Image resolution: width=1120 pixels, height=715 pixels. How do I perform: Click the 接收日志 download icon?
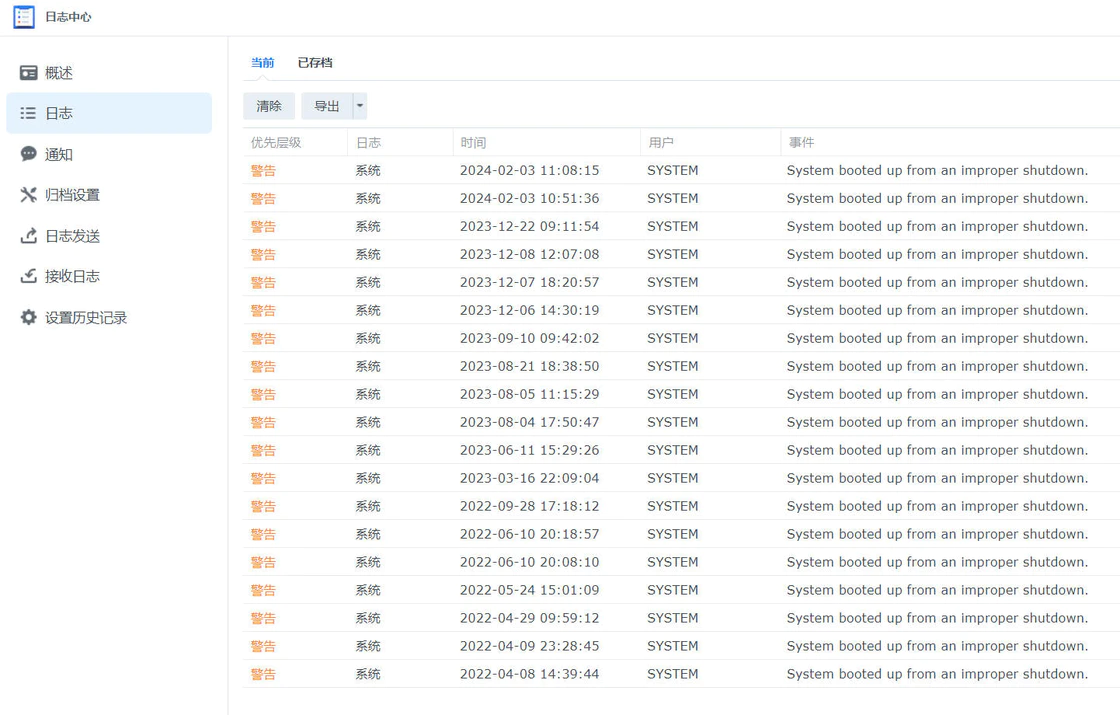coord(29,276)
